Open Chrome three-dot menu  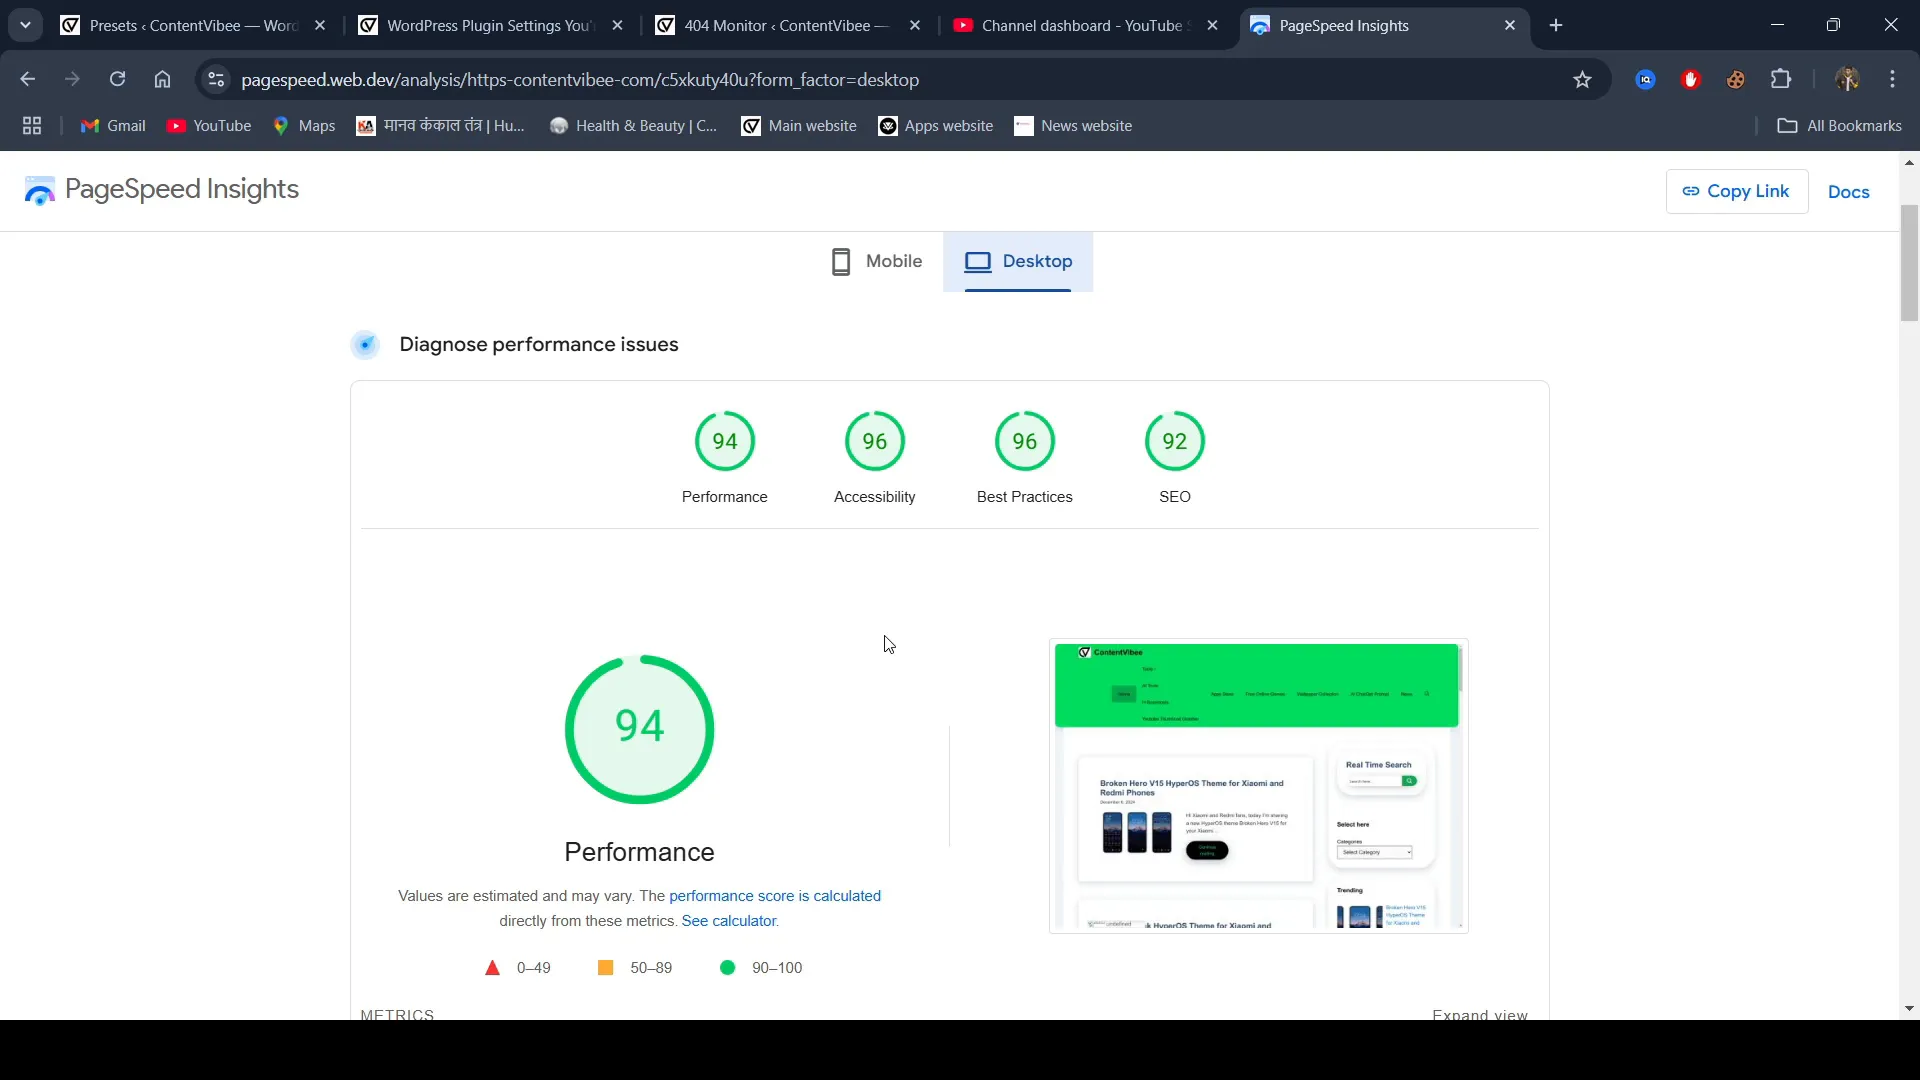pos(1892,79)
